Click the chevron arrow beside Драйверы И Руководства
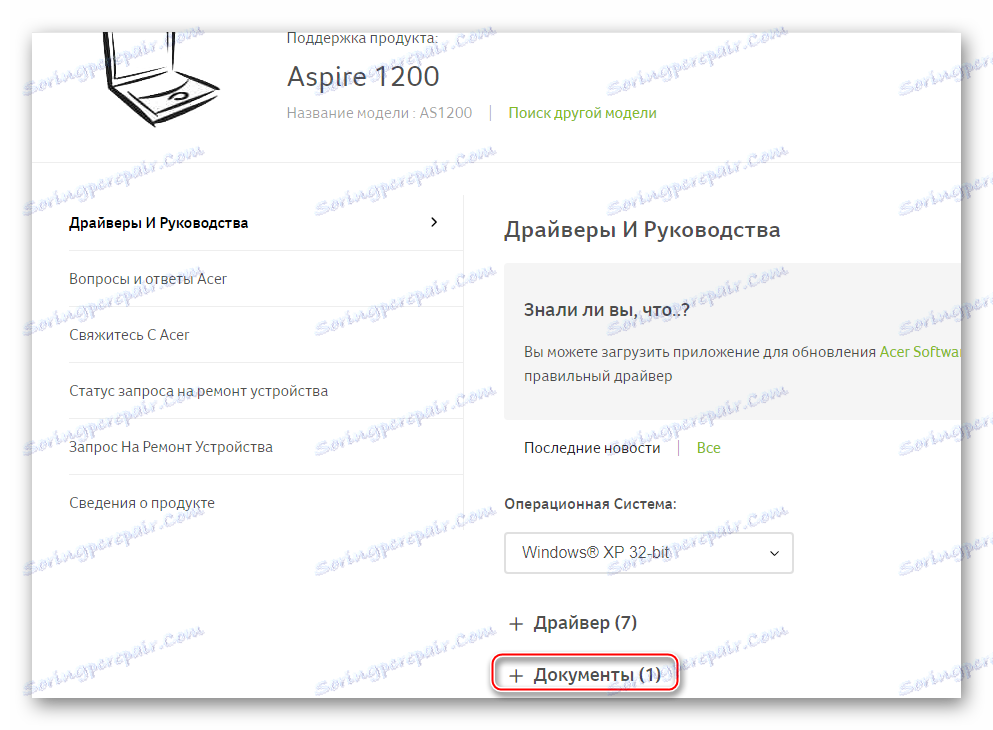The image size is (993, 730). click(x=434, y=222)
